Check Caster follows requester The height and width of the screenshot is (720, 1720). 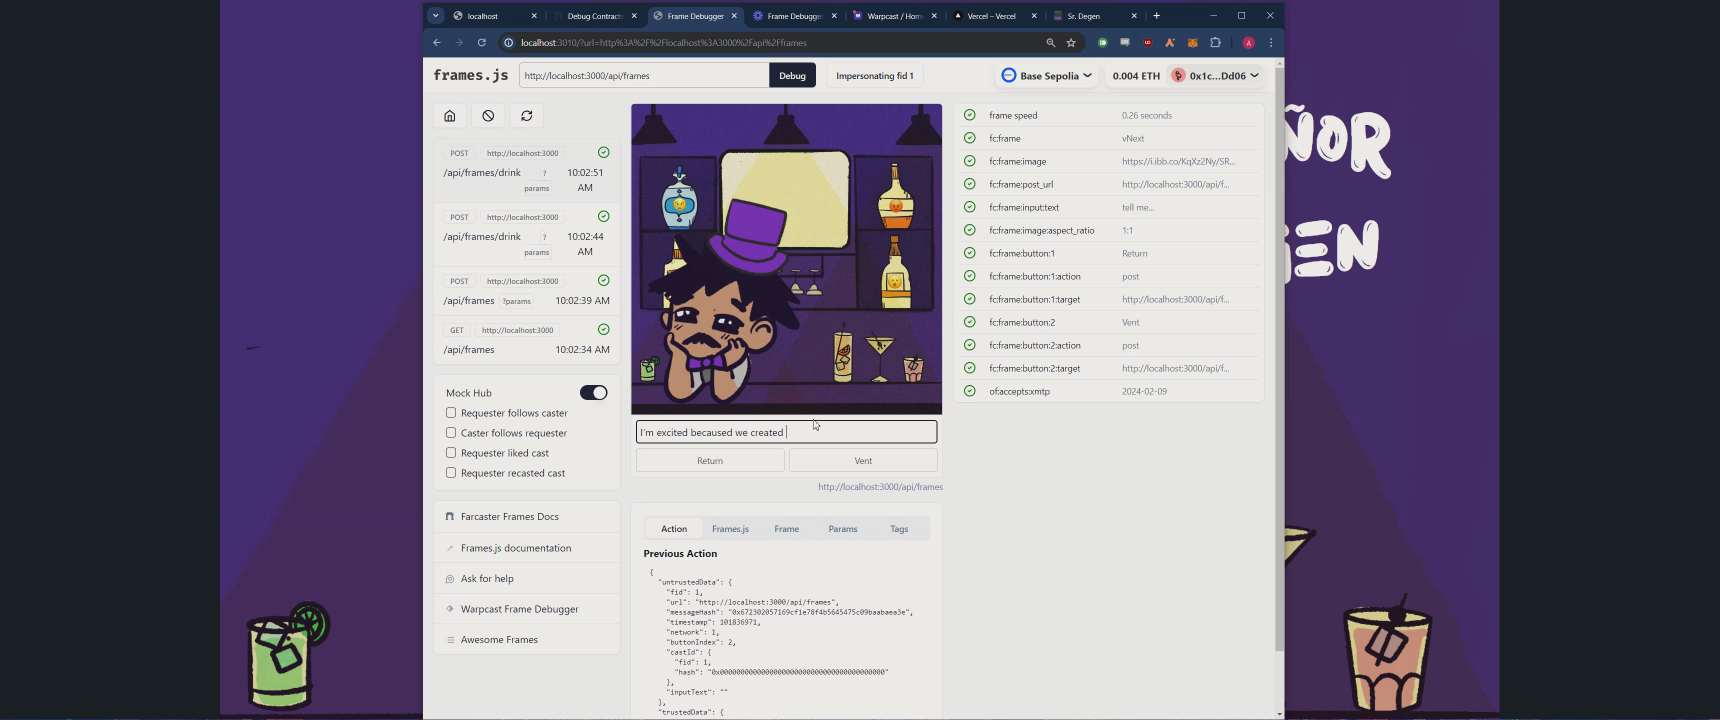451,433
